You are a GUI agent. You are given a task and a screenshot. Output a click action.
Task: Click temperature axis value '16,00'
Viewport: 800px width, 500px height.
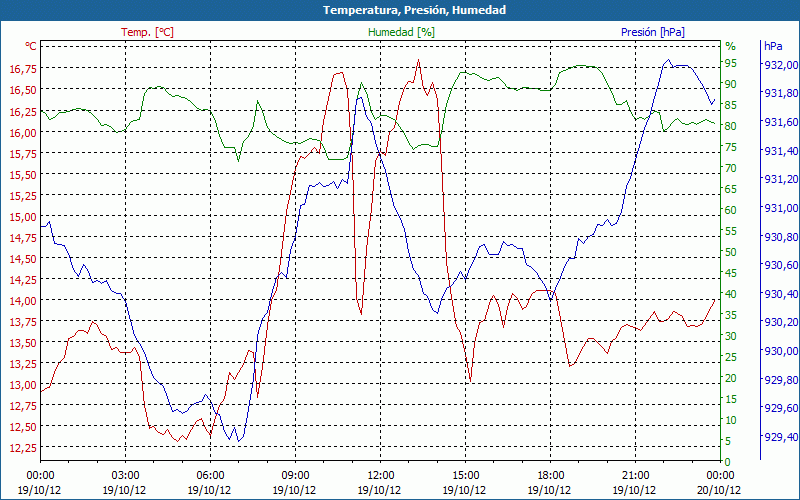(x=23, y=133)
